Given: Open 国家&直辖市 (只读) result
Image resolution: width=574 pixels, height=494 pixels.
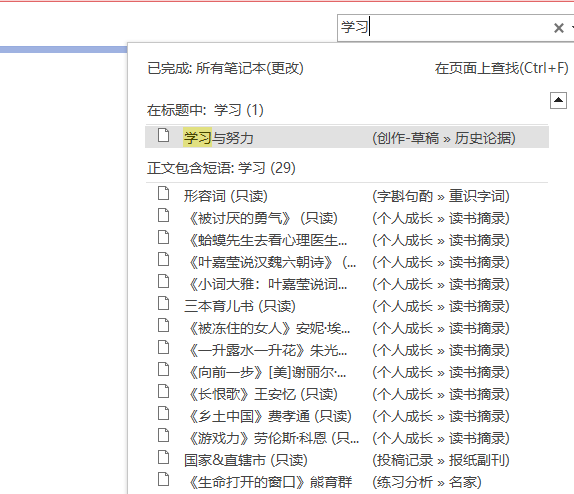Looking at the screenshot, I should click(347, 460).
